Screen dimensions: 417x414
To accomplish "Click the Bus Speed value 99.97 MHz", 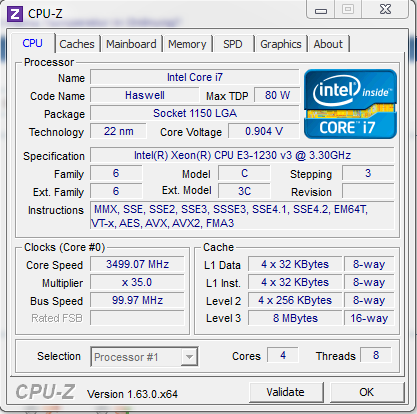I will [x=137, y=300].
